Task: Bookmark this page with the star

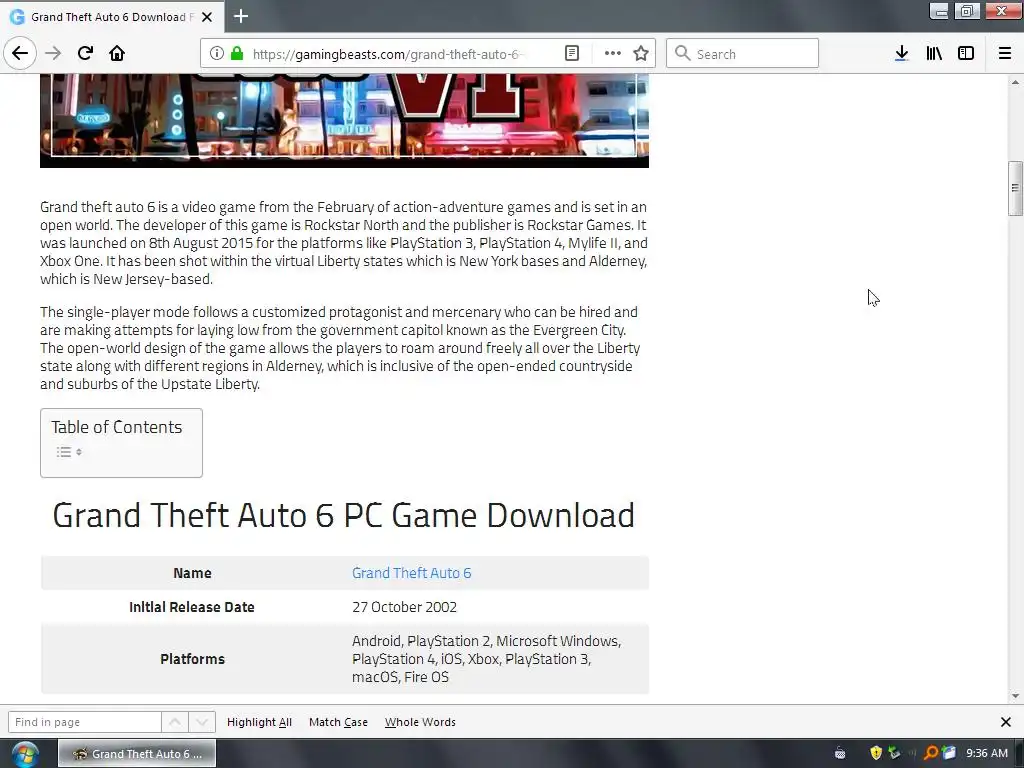Action: click(x=641, y=54)
